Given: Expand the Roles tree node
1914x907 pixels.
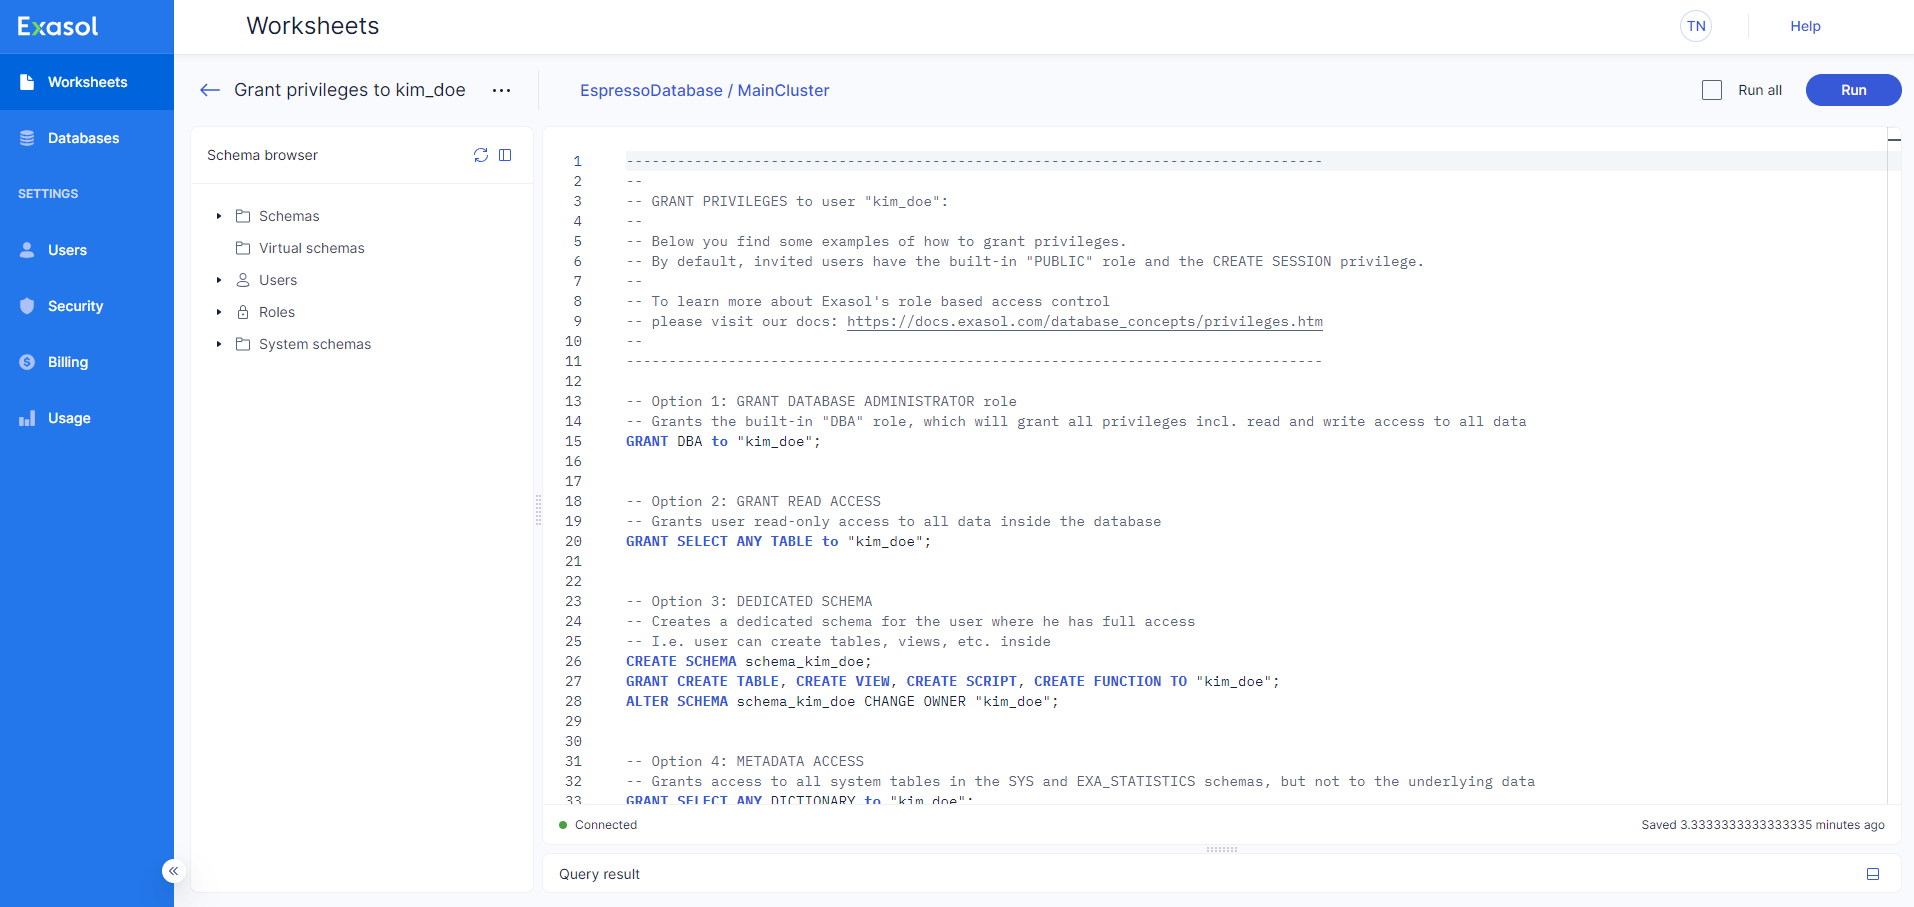Looking at the screenshot, I should point(219,312).
